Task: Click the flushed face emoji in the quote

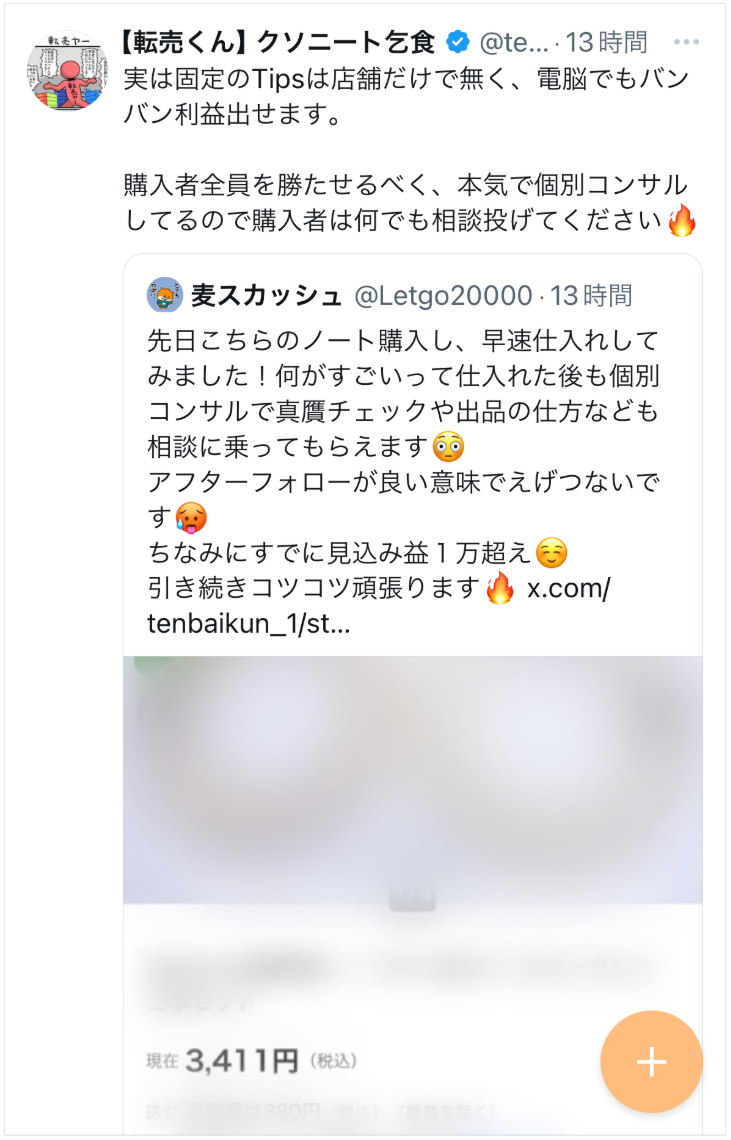Action: [x=448, y=446]
